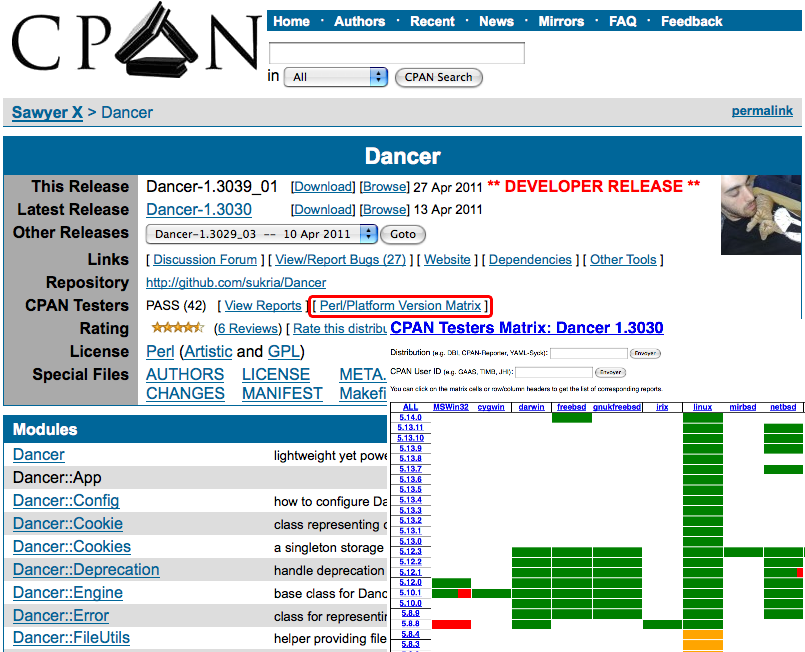Click in the CPAN search text field
This screenshot has height=652, width=805.
397,53
